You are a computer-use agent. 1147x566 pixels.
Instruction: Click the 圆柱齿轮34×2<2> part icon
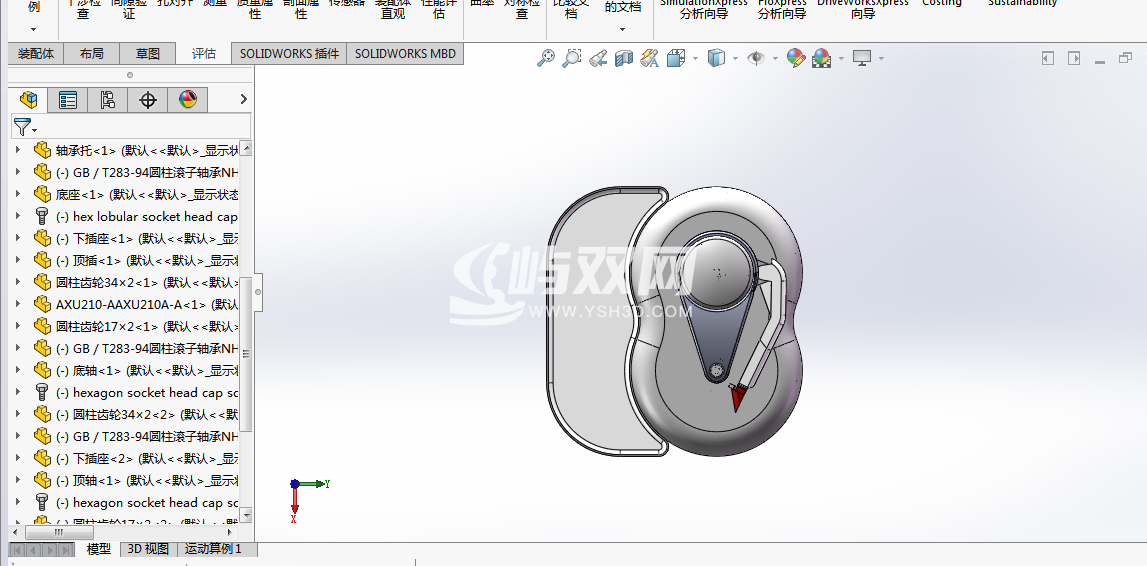[x=42, y=414]
